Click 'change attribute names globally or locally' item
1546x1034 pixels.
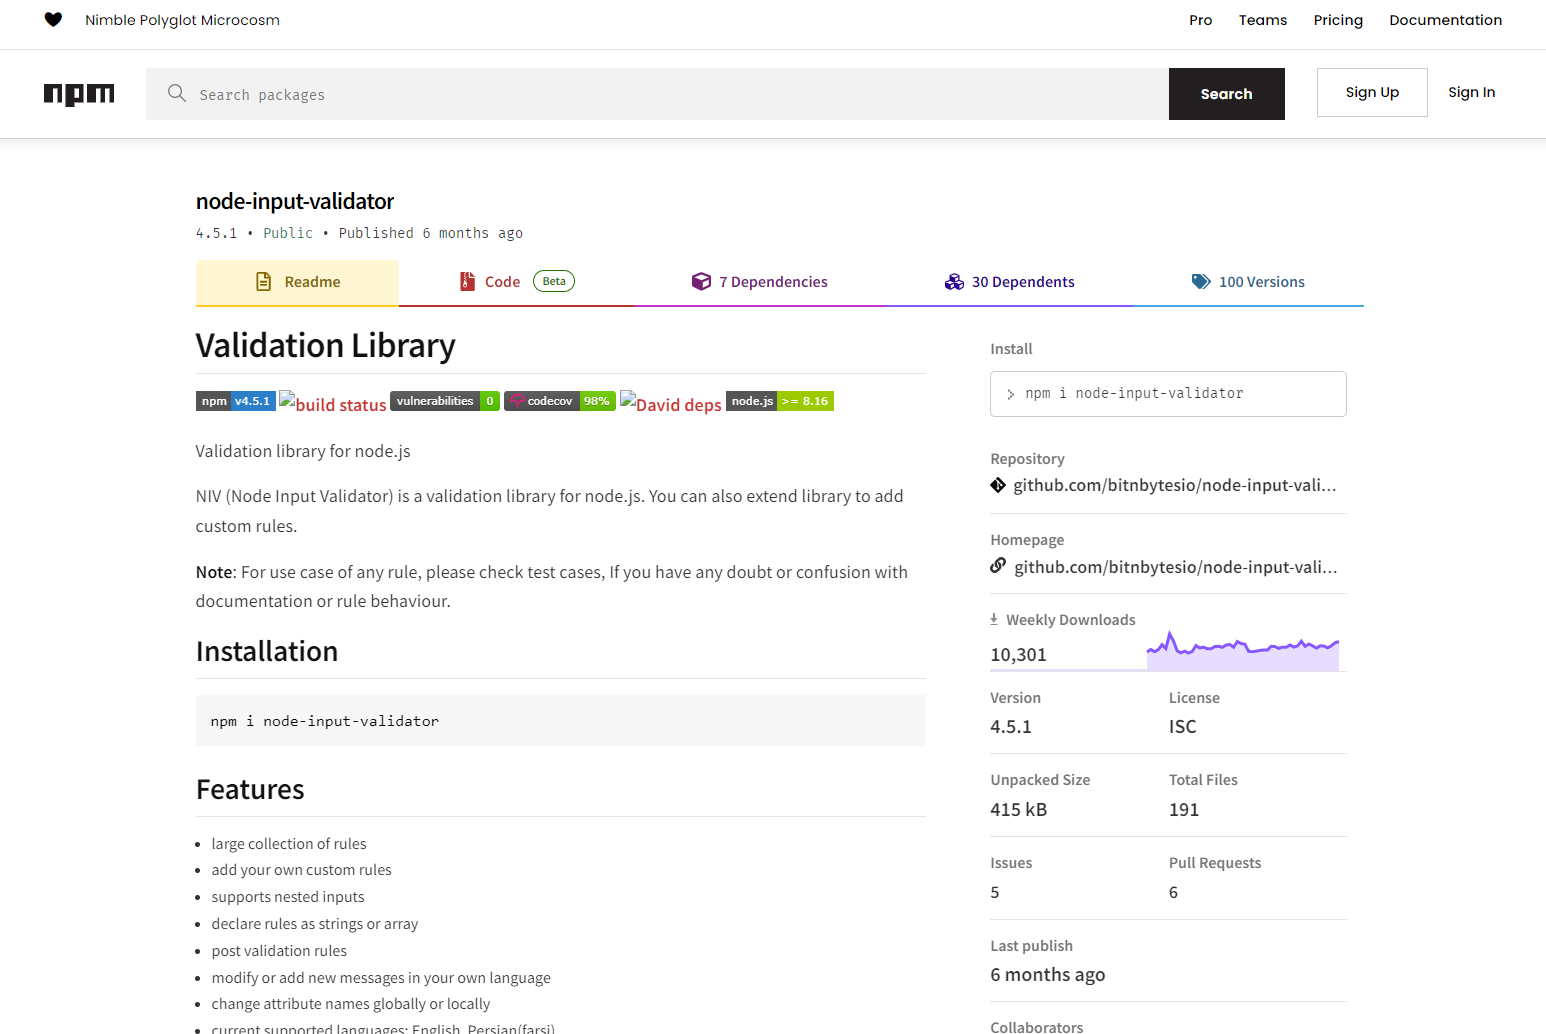coord(351,1004)
